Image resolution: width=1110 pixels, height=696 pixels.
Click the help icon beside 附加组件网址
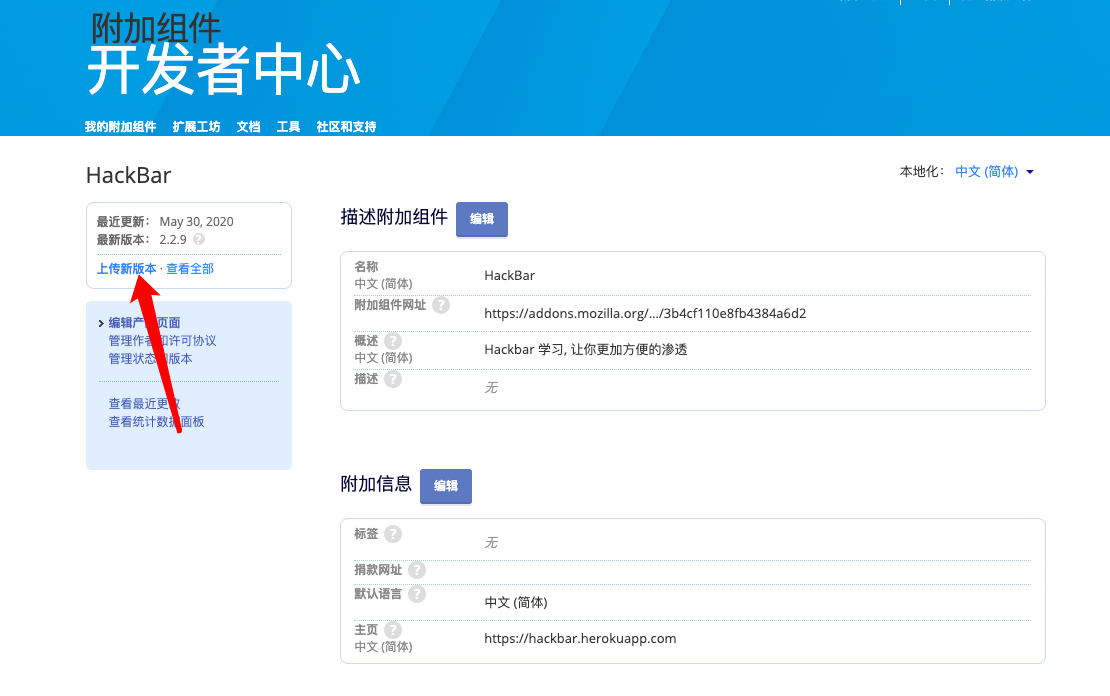[441, 305]
